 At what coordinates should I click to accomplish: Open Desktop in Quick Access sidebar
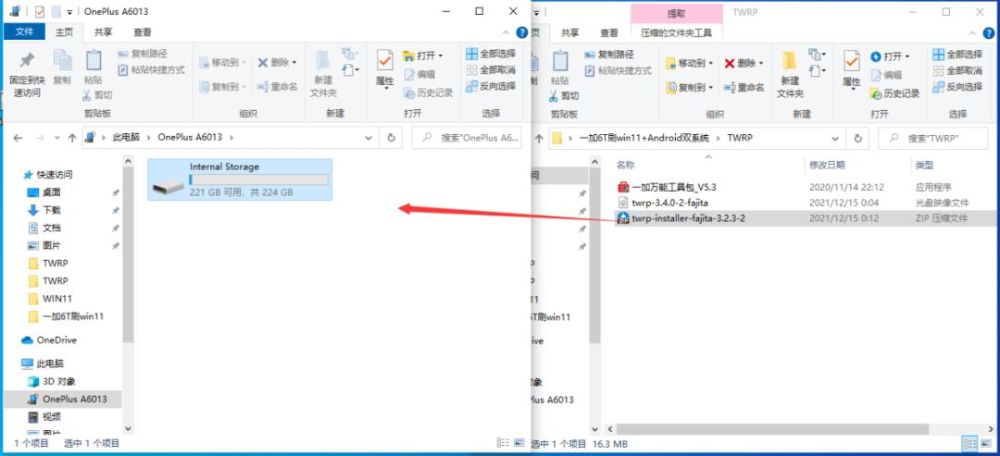click(52, 193)
